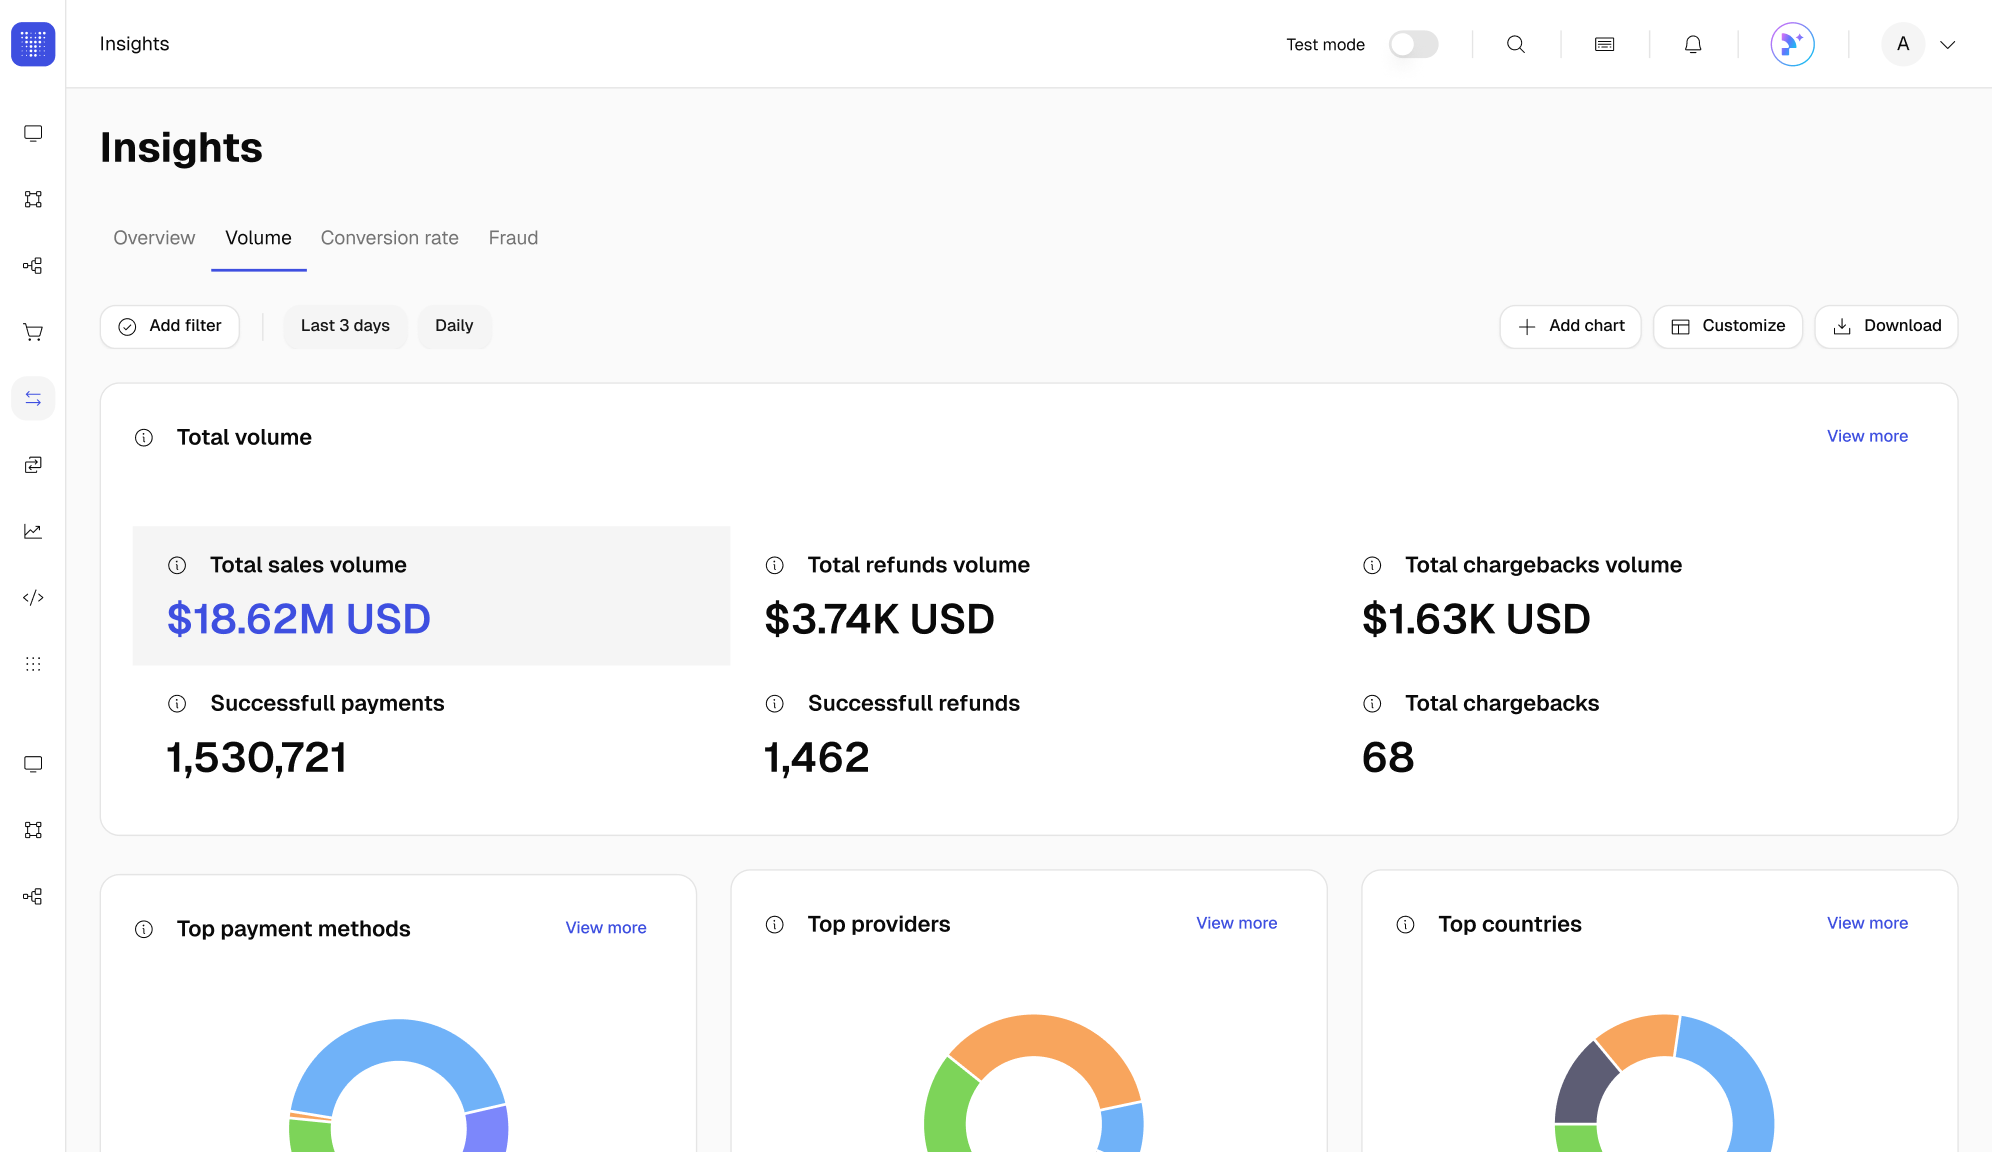Image resolution: width=1992 pixels, height=1152 pixels.
Task: Click the Download button
Action: click(x=1886, y=326)
